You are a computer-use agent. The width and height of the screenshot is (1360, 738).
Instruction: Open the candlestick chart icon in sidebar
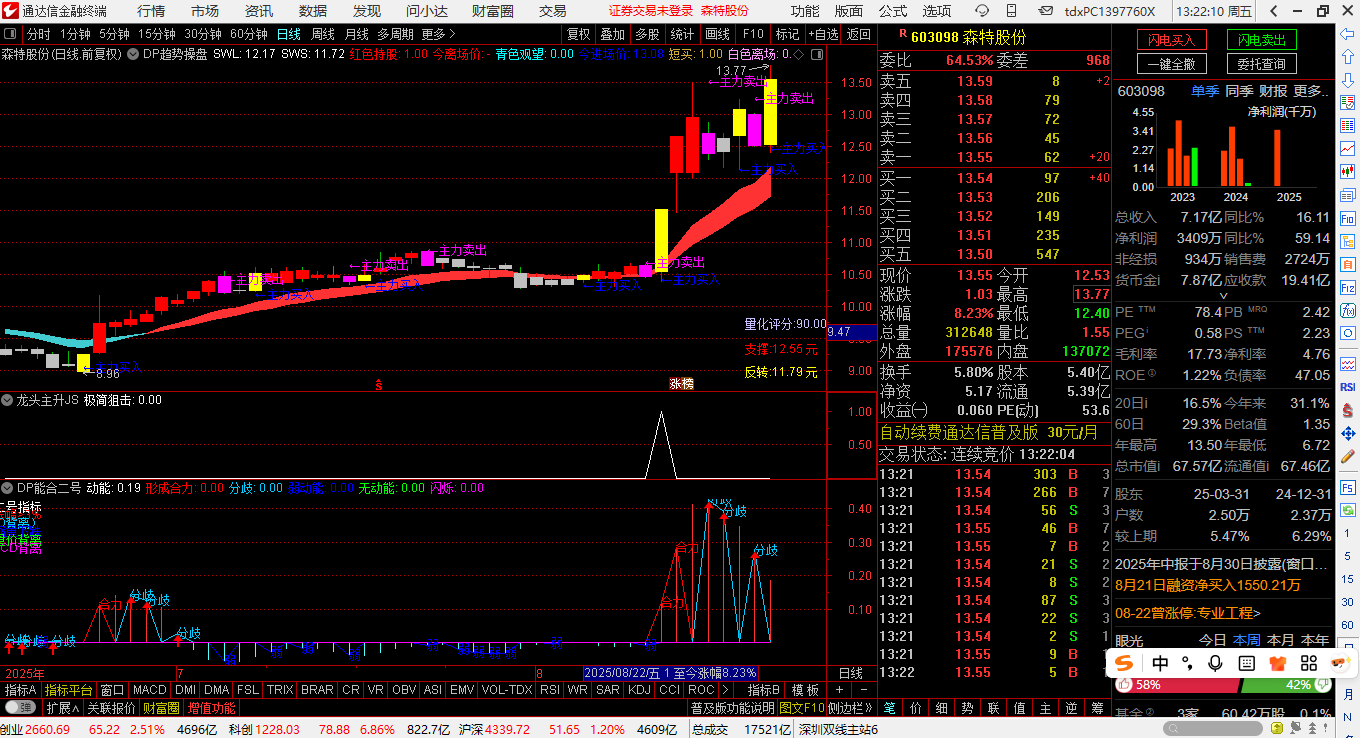click(1347, 171)
